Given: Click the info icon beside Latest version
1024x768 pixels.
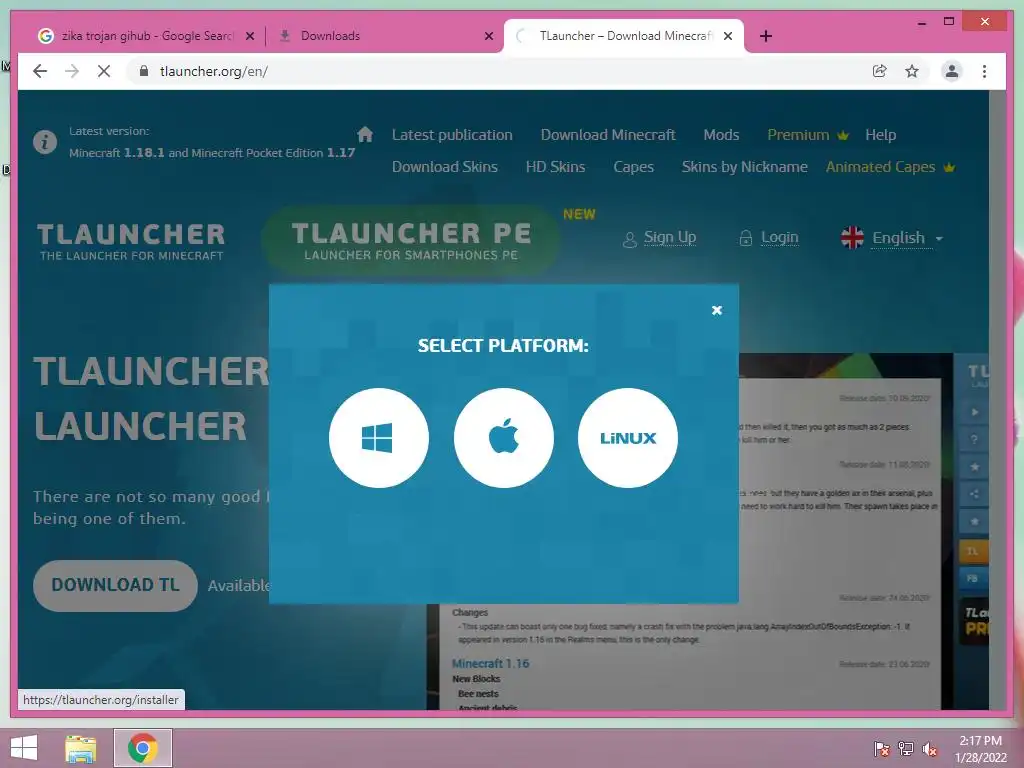Looking at the screenshot, I should pos(45,142).
